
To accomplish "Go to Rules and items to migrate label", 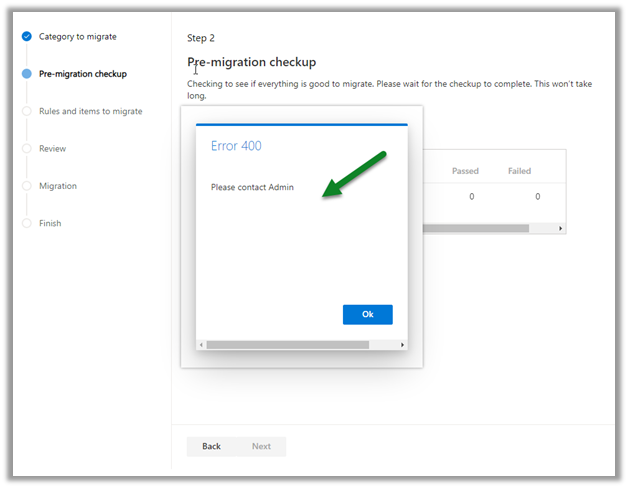I will (x=90, y=112).
